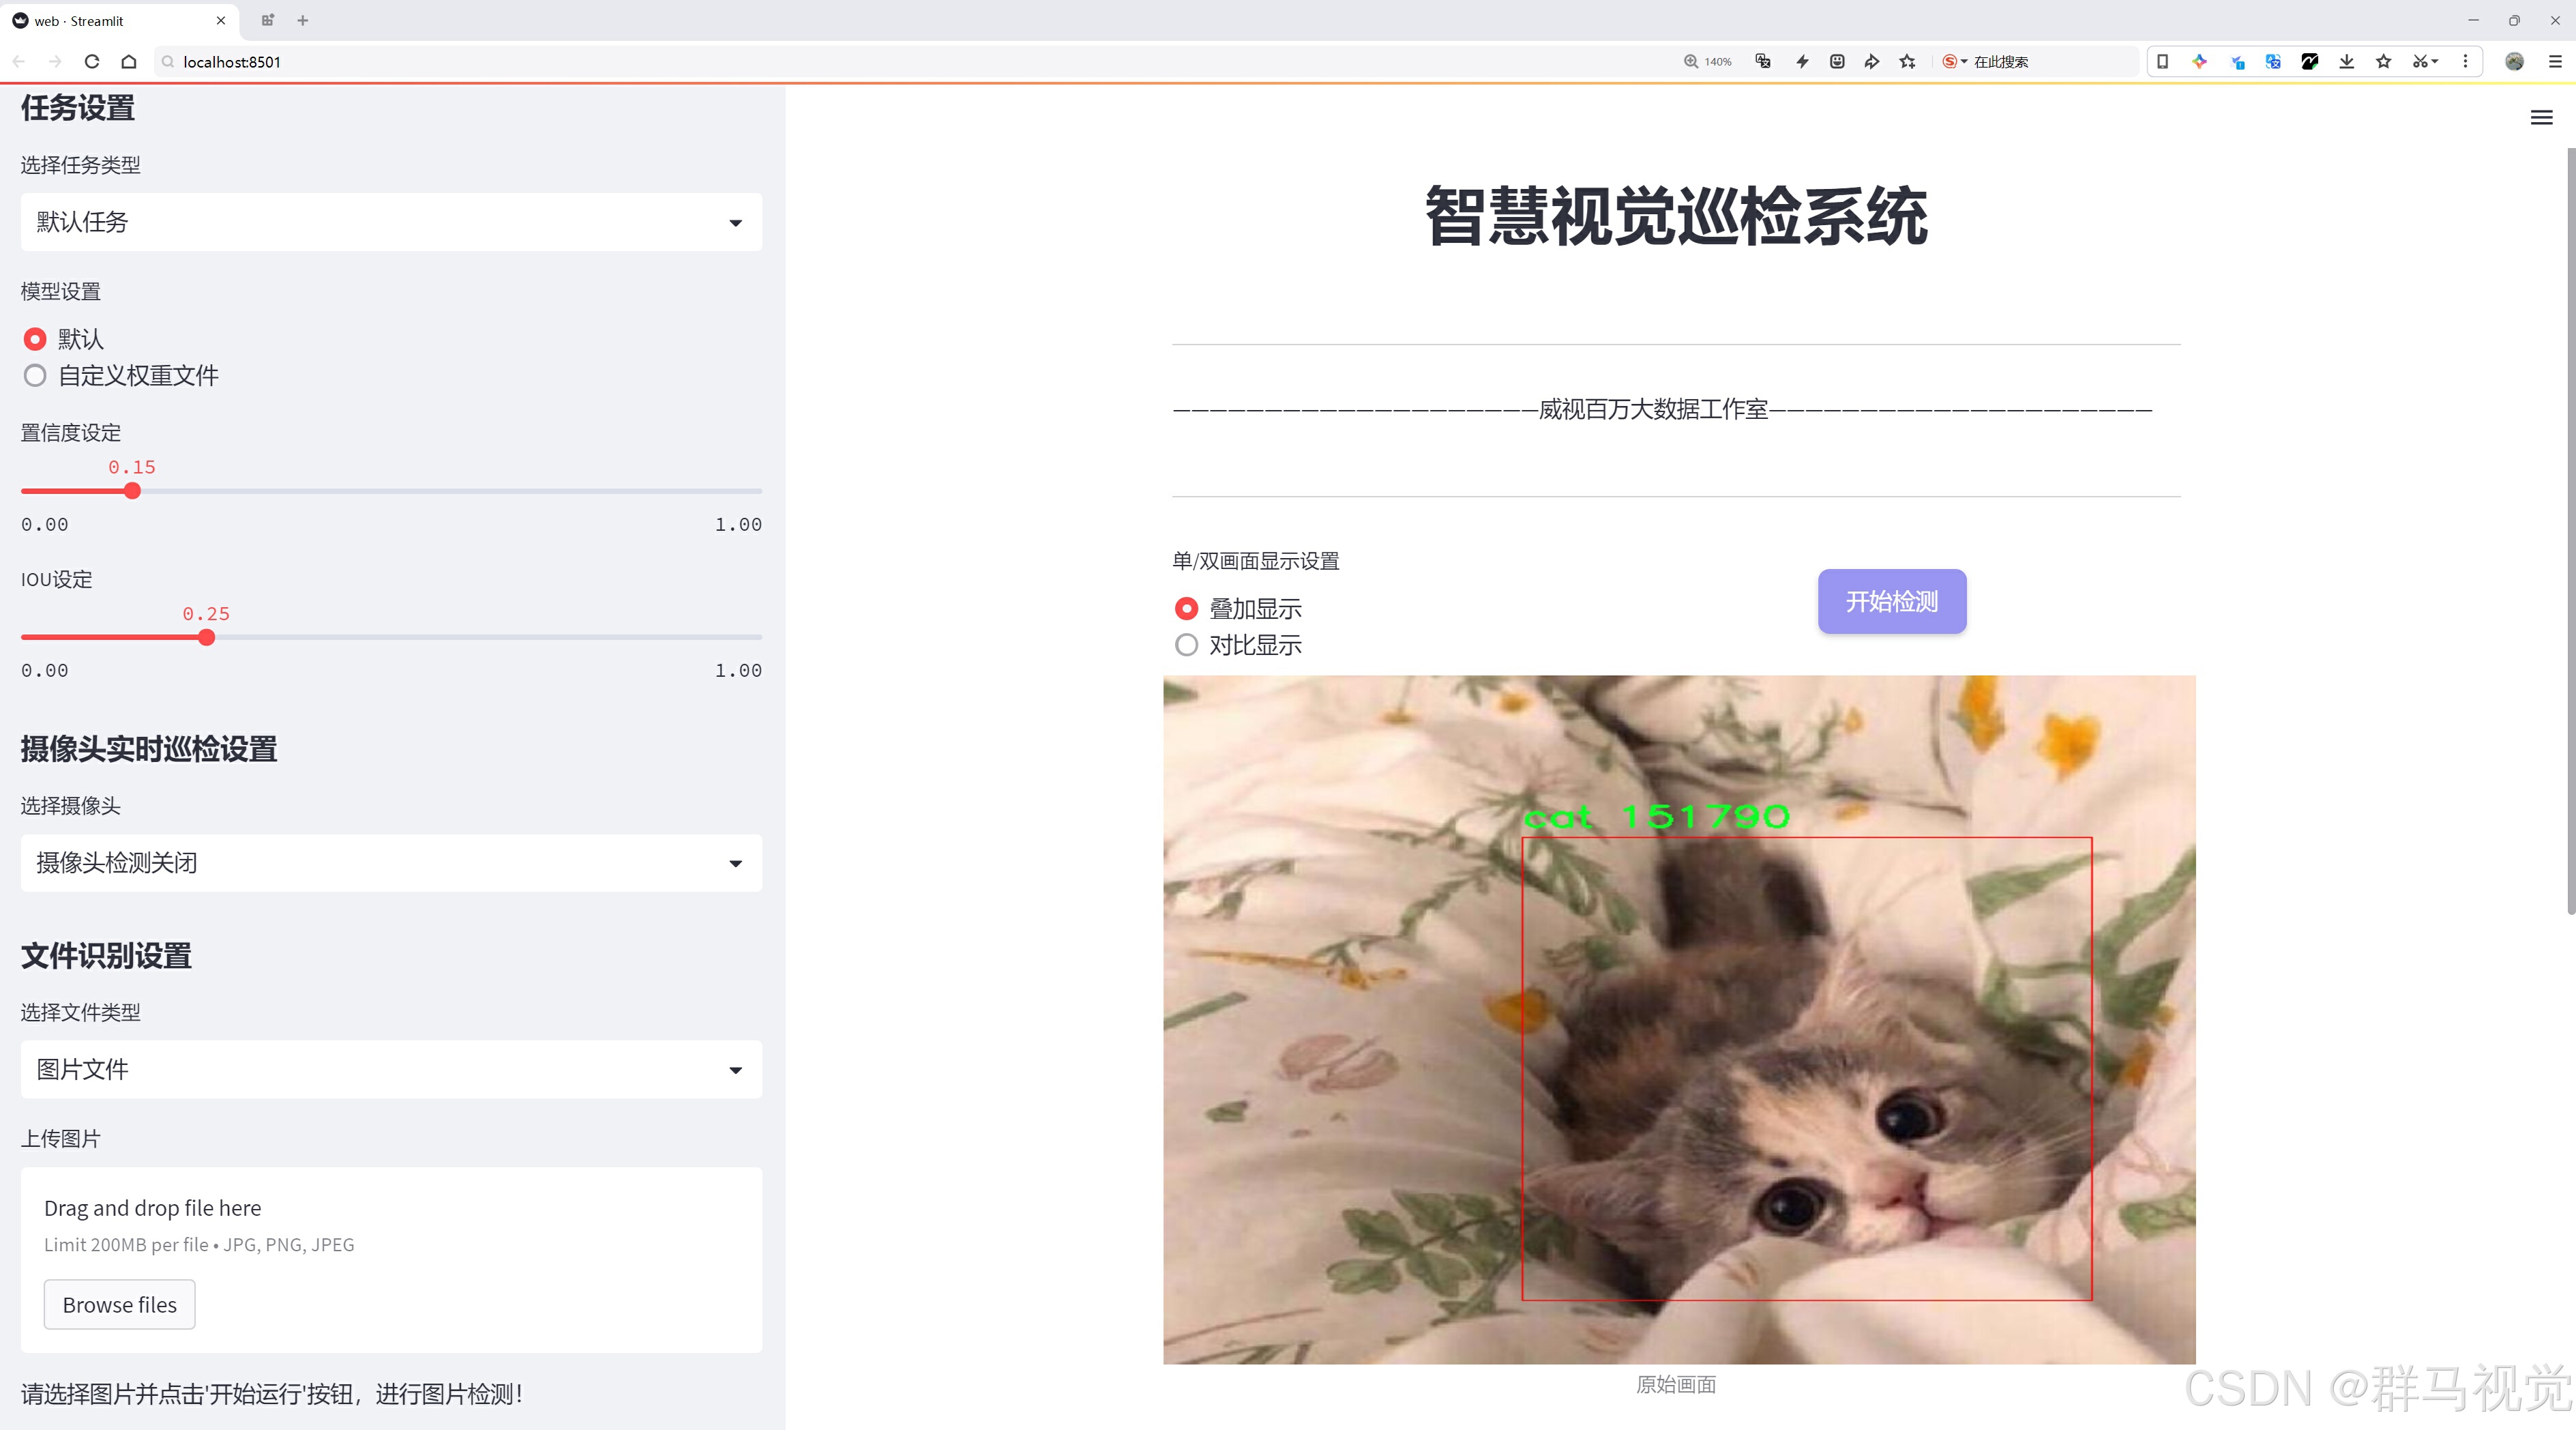Click the 开始检测 button
The width and height of the screenshot is (2576, 1430).
coord(1891,601)
